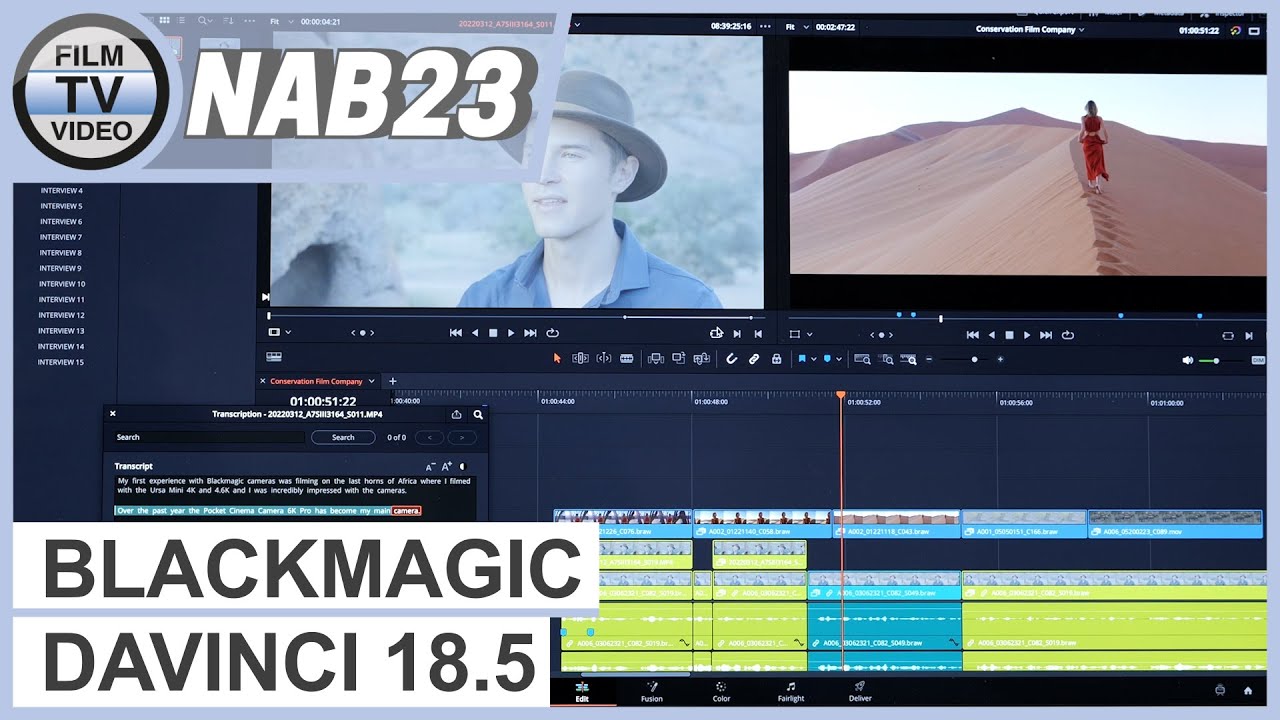Toggle Loop playback in source viewer
1280x720 pixels.
coord(552,333)
